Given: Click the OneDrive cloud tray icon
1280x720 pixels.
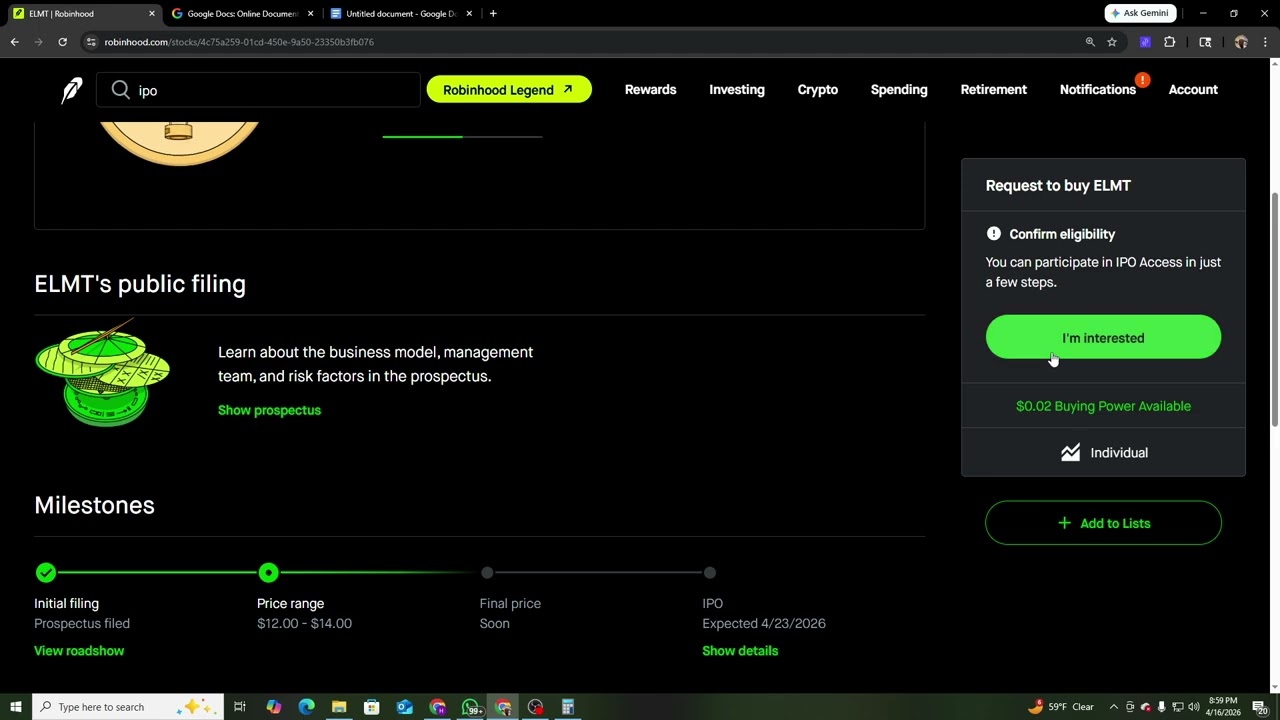Looking at the screenshot, I should pyautogui.click(x=1145, y=707).
